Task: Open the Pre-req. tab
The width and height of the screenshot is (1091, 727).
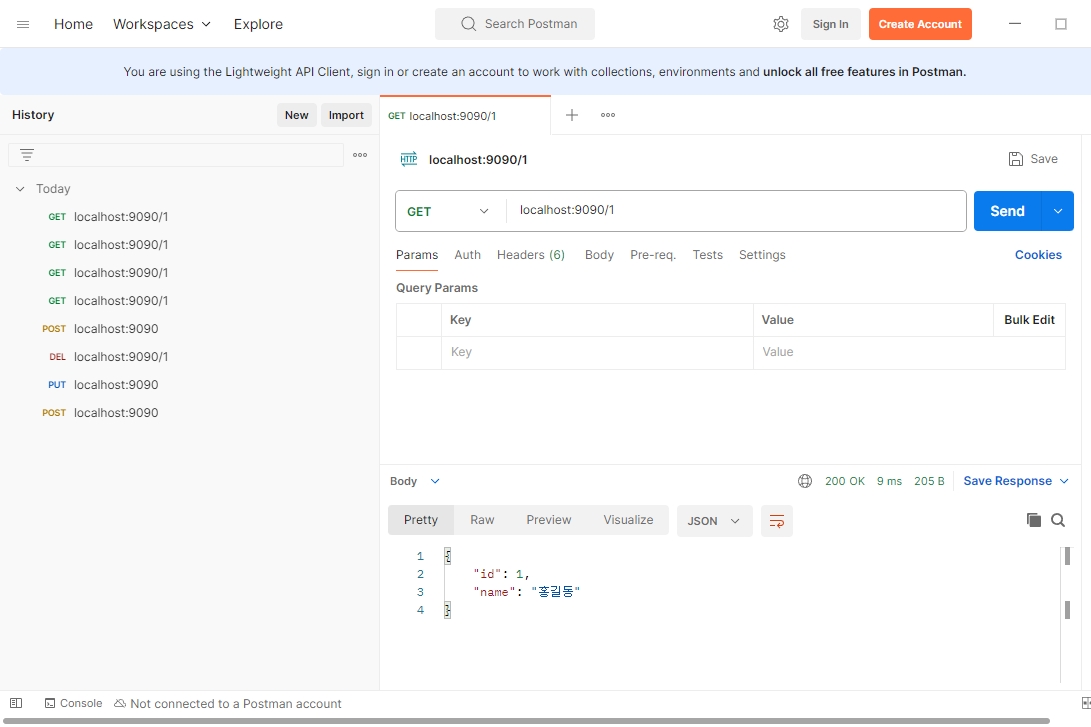Action: point(653,255)
